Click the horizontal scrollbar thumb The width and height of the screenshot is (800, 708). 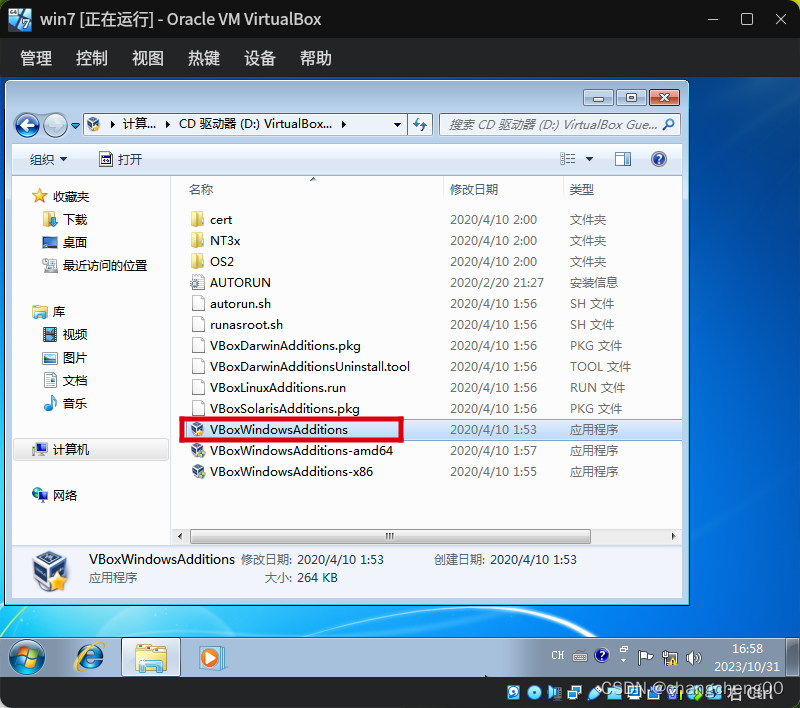pyautogui.click(x=390, y=536)
